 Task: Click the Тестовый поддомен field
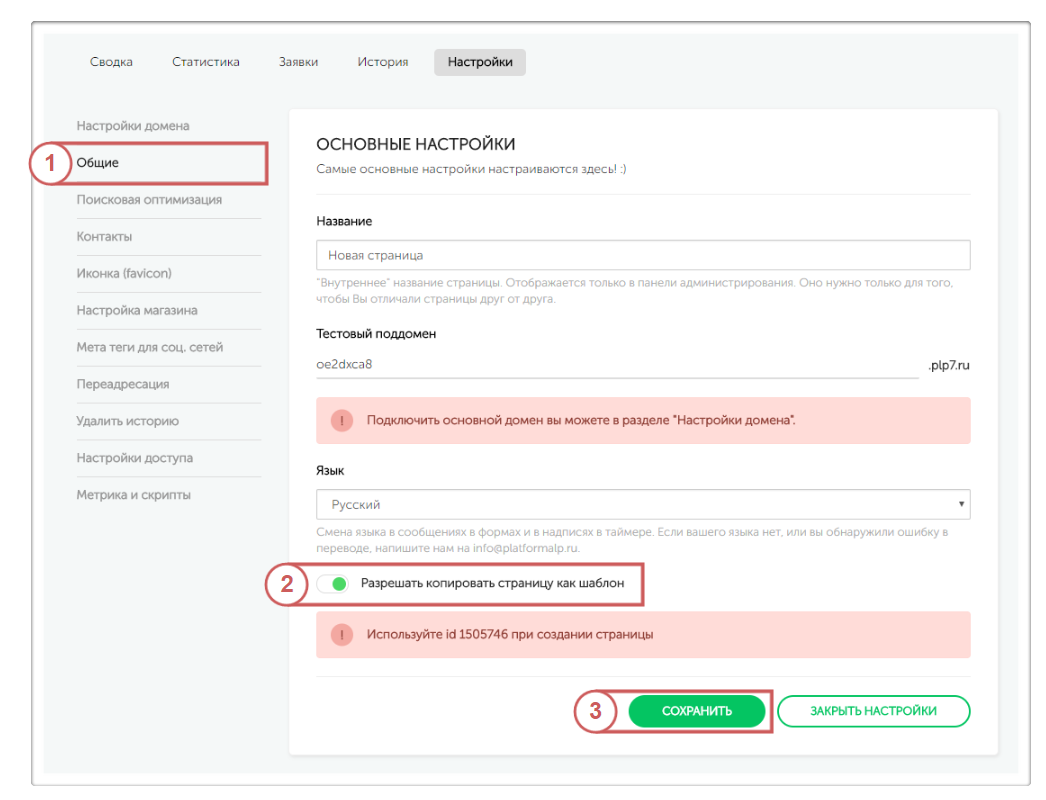pos(616,365)
